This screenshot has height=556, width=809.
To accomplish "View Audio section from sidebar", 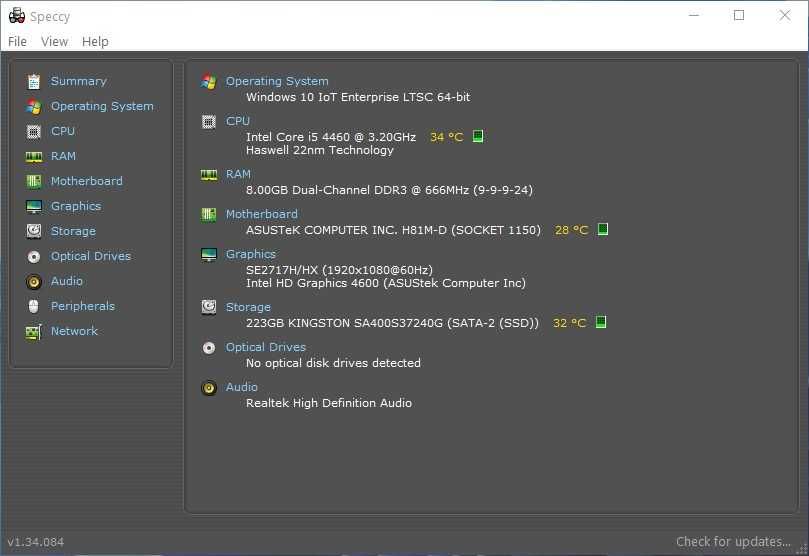I will click(x=67, y=281).
